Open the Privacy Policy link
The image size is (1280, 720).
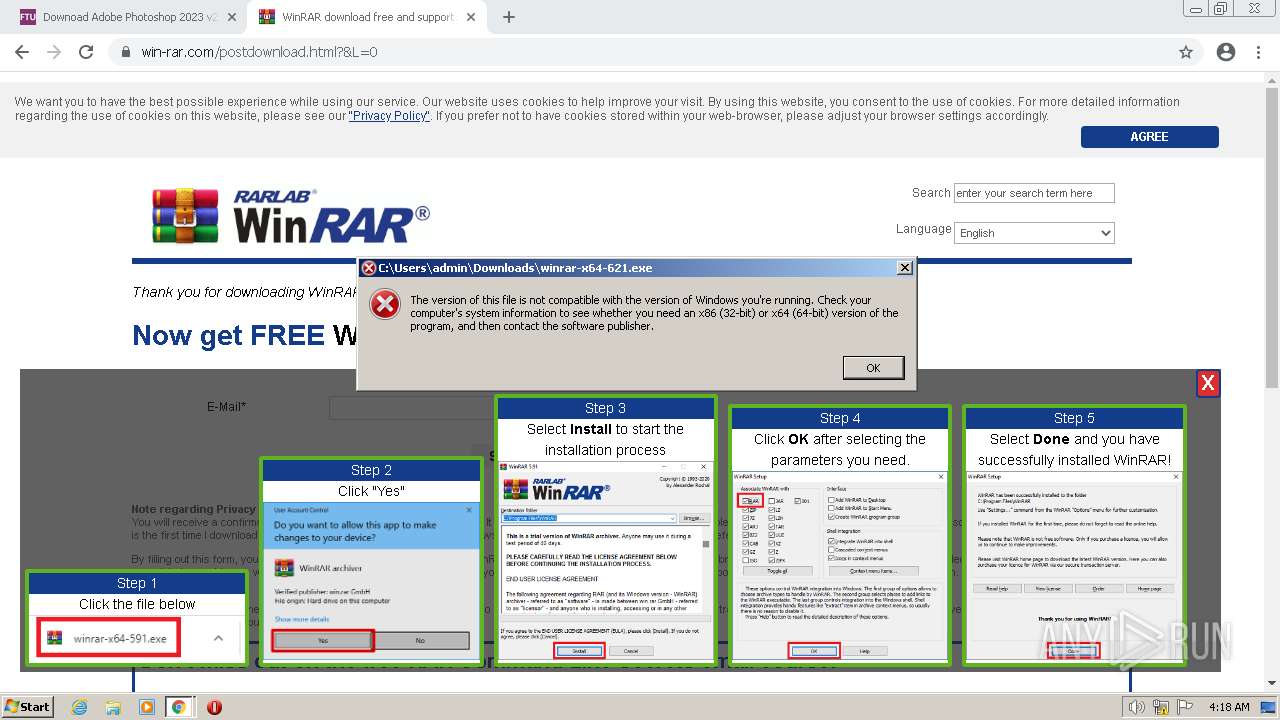(389, 116)
